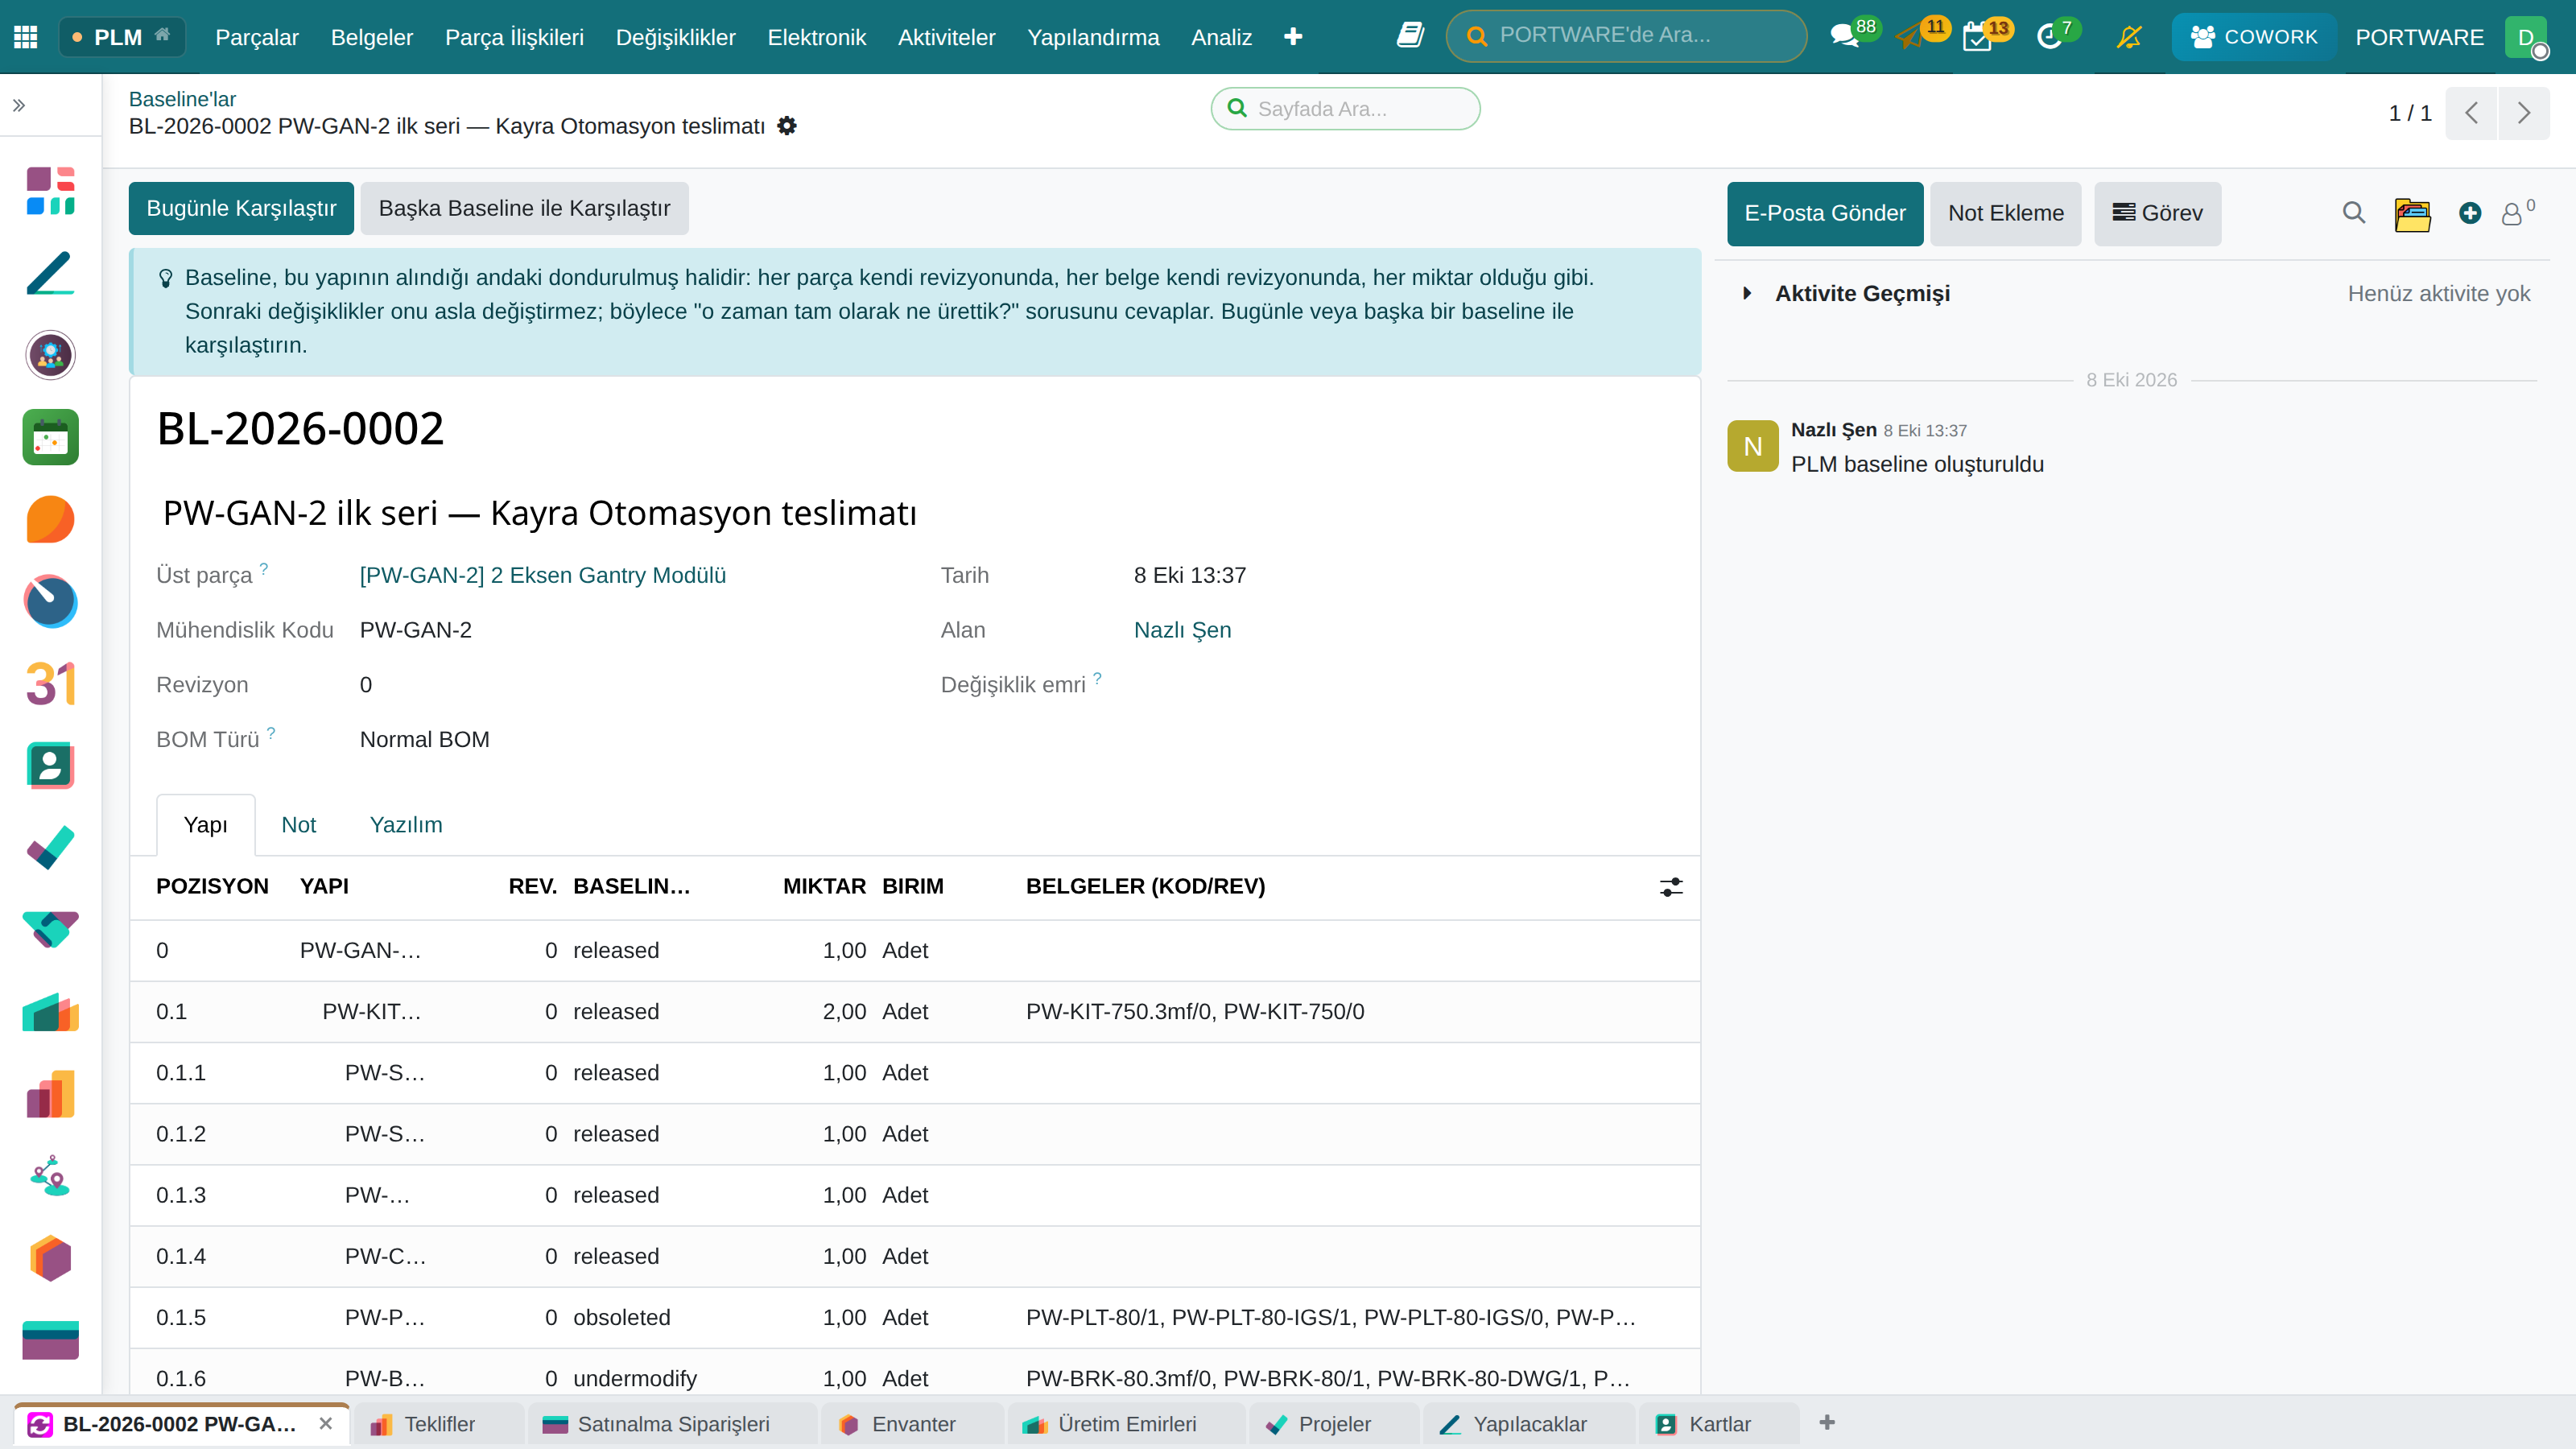Open the contacts app icon in the sidebar
The width and height of the screenshot is (2576, 1449).
click(x=51, y=766)
